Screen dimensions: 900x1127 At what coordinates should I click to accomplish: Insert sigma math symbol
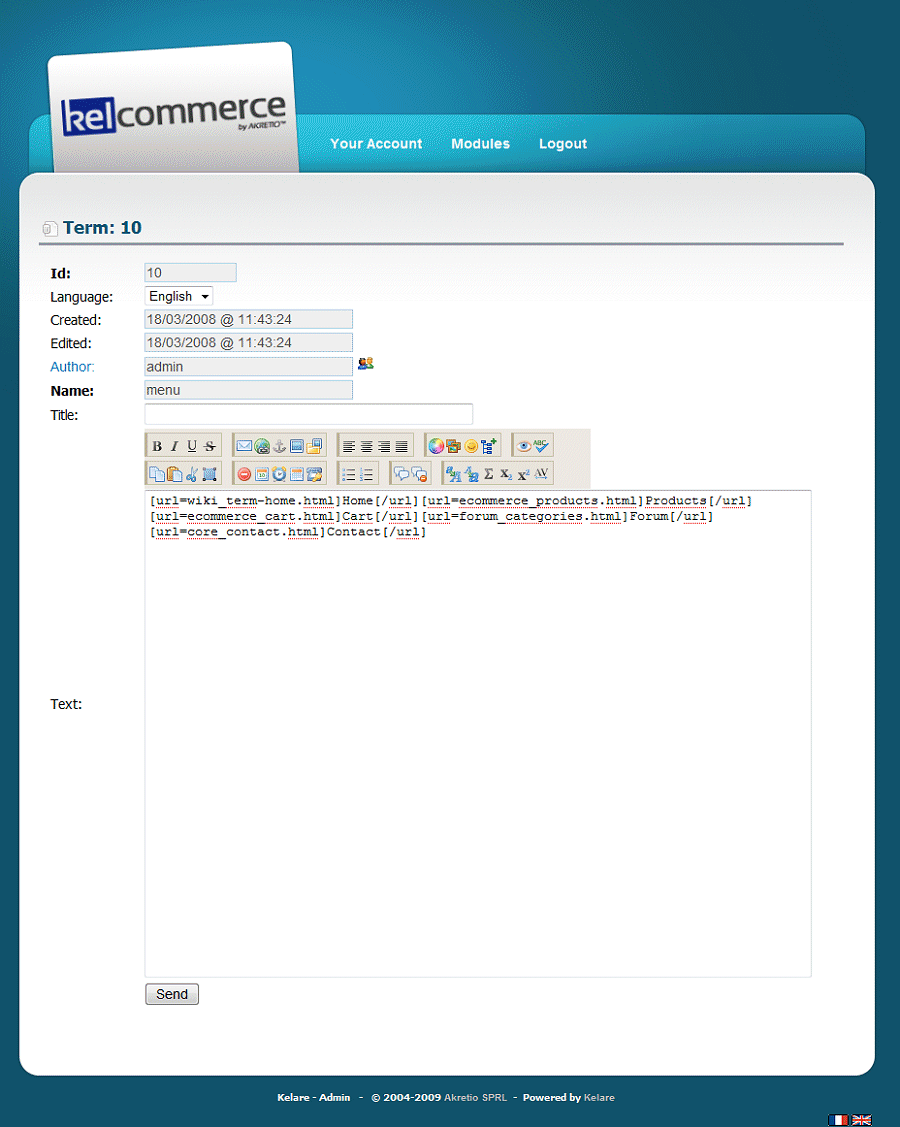488,474
